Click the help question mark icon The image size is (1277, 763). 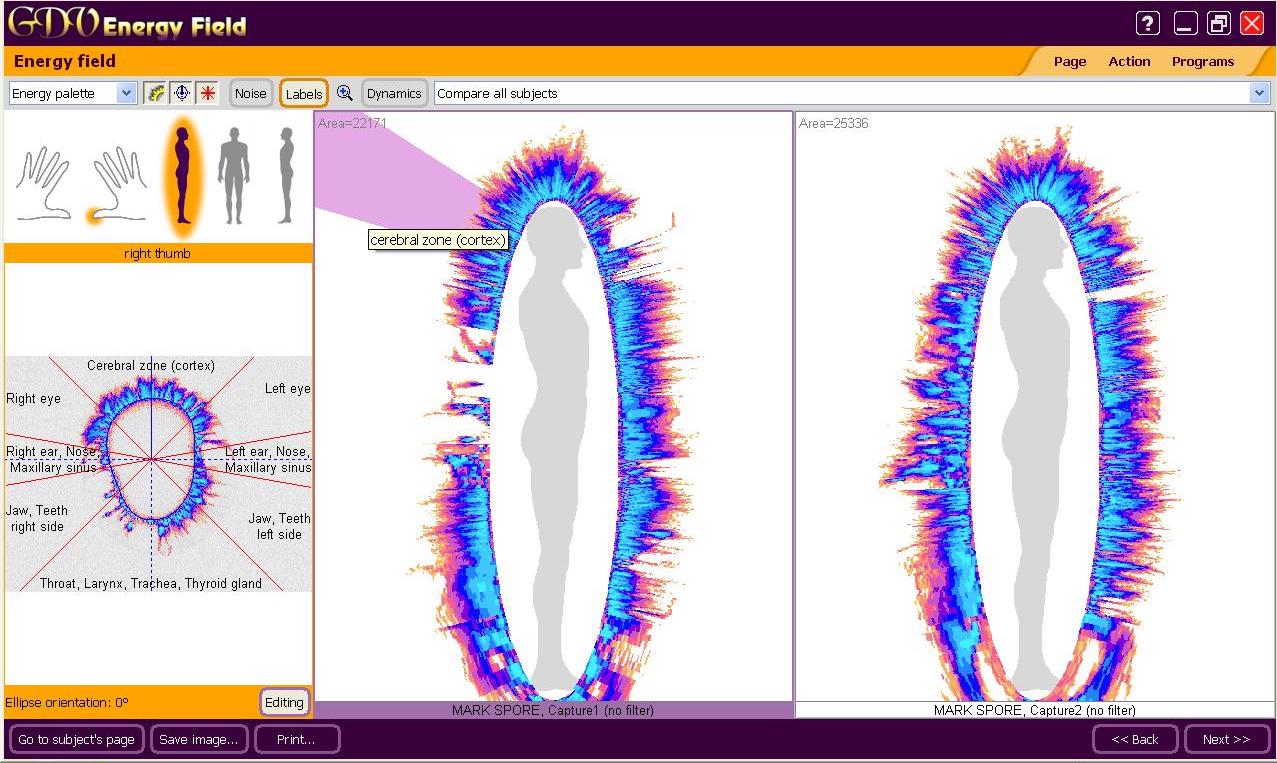click(x=1147, y=23)
